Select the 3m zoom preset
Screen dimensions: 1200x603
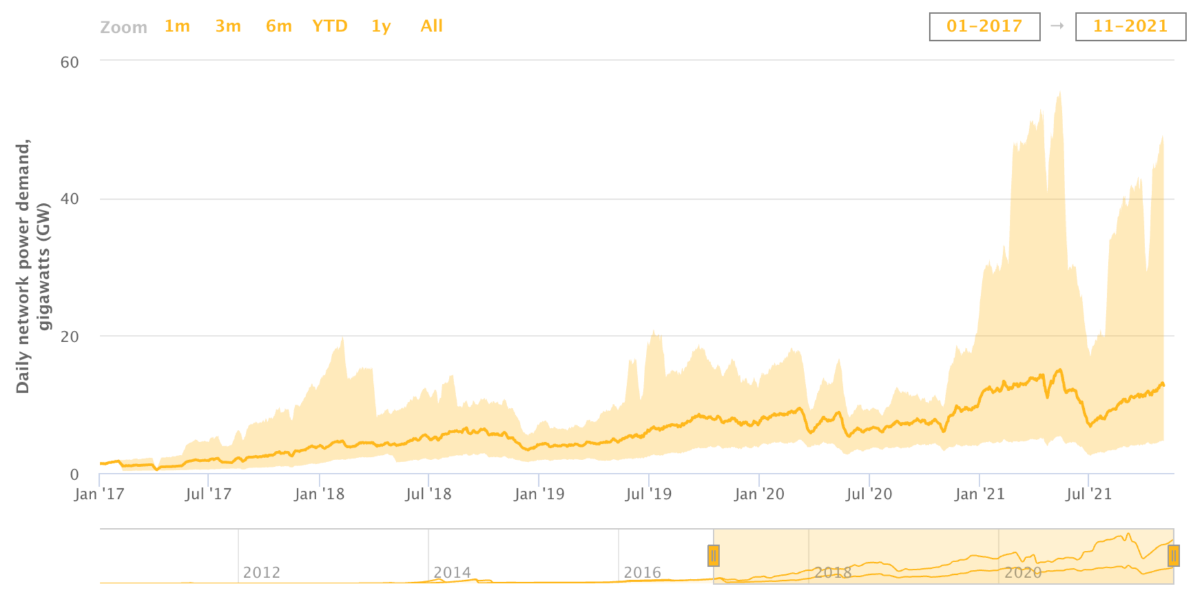click(x=228, y=26)
